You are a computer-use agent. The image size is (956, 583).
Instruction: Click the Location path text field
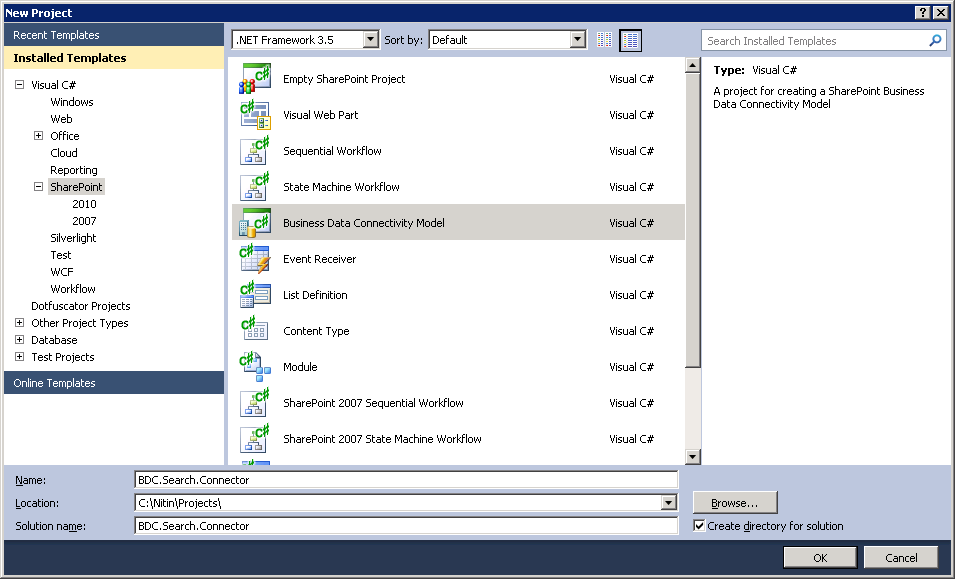398,503
